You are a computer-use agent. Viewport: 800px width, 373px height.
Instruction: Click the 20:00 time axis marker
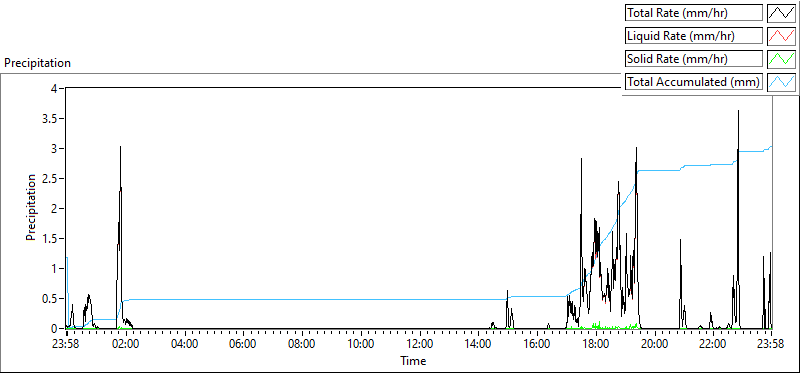point(654,343)
